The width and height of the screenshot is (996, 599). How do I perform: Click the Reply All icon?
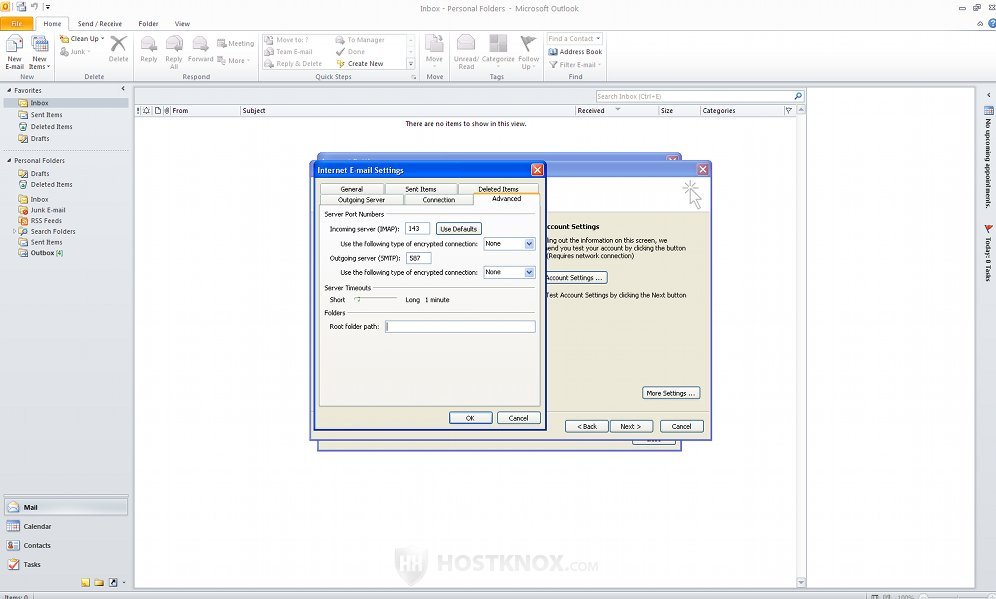(174, 44)
